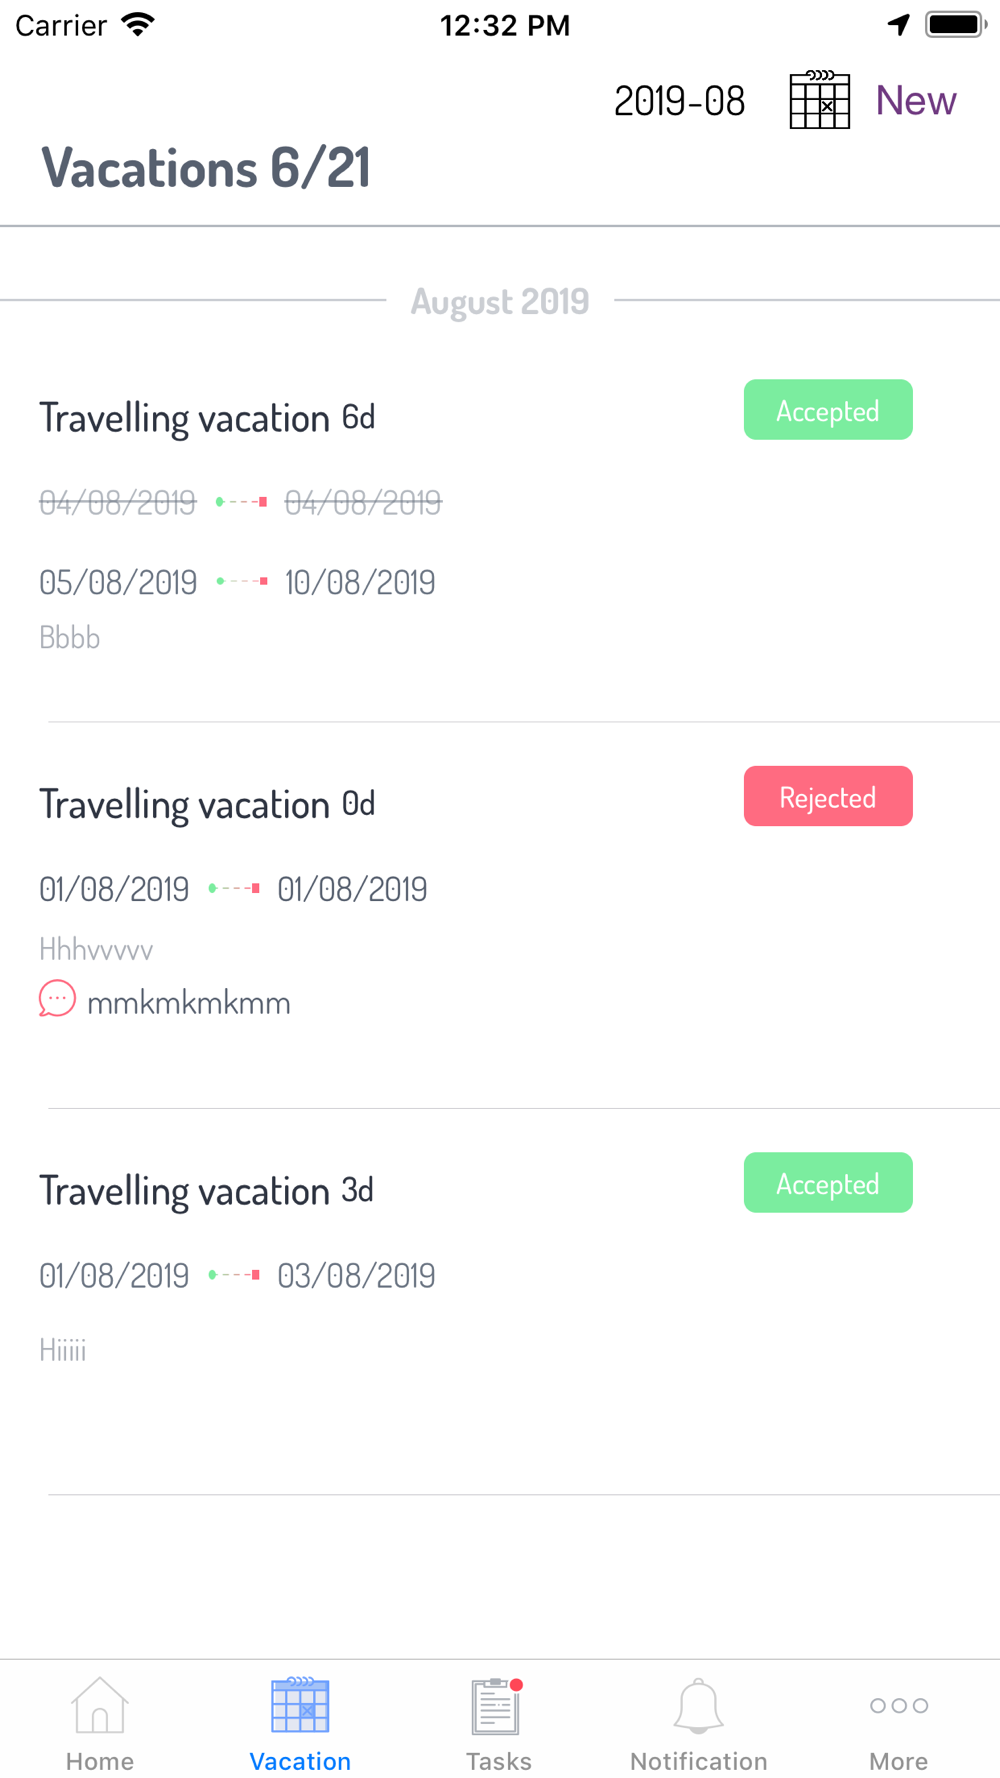The height and width of the screenshot is (1778, 1000).
Task: Tap the Home house icon
Action: tap(100, 1705)
